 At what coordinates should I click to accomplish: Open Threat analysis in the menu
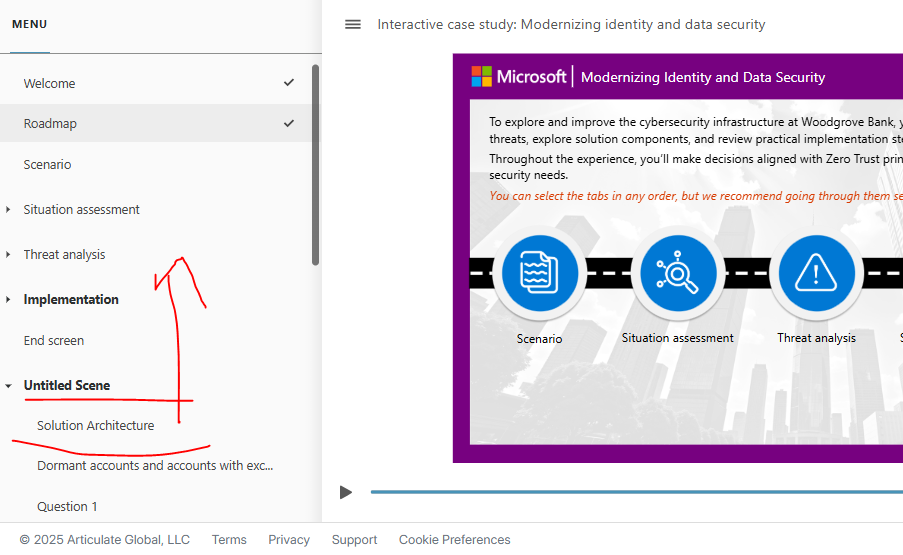point(64,254)
